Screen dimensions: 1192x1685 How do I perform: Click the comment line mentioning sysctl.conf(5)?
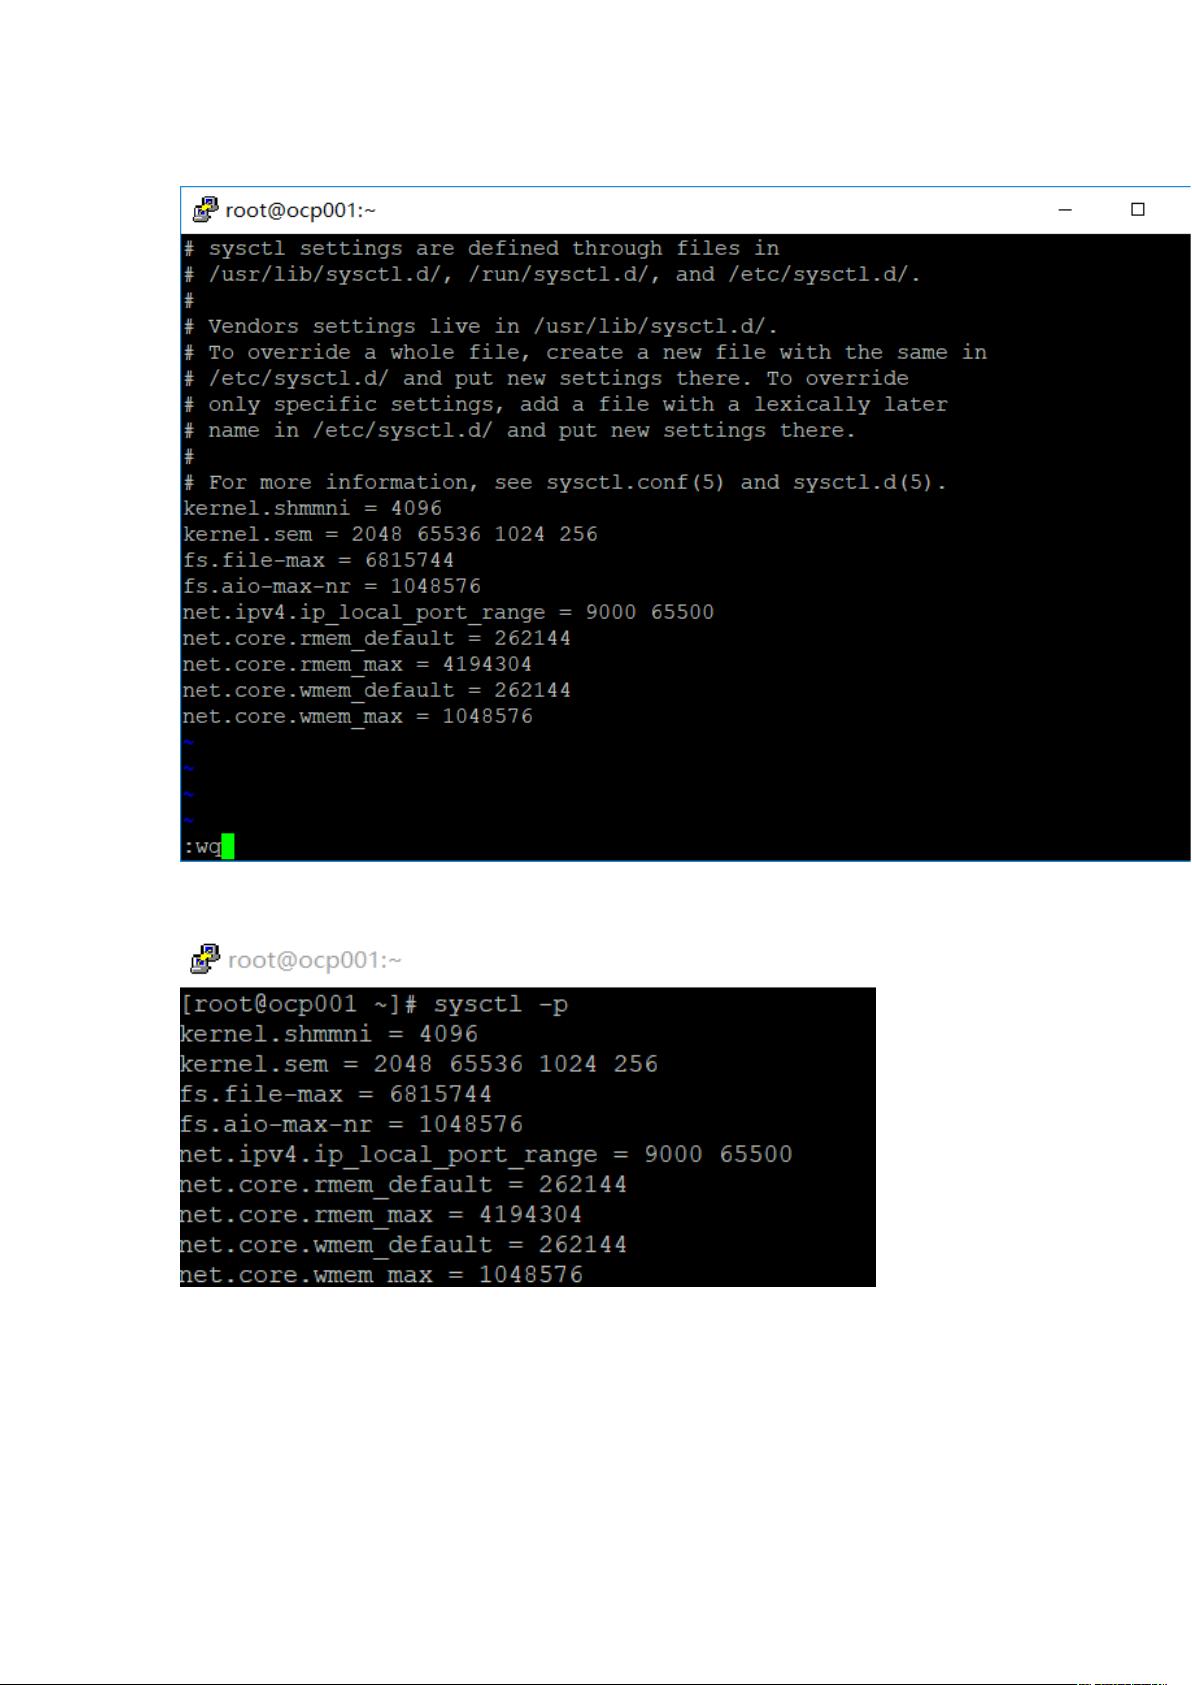(x=565, y=482)
